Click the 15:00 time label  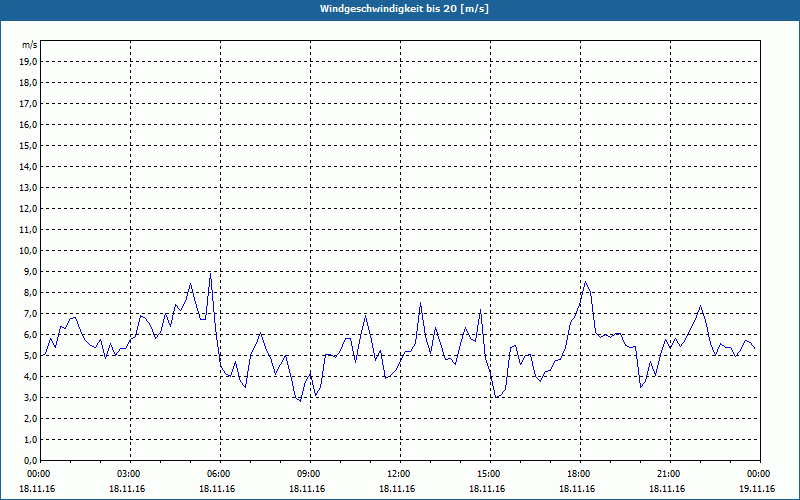[490, 474]
